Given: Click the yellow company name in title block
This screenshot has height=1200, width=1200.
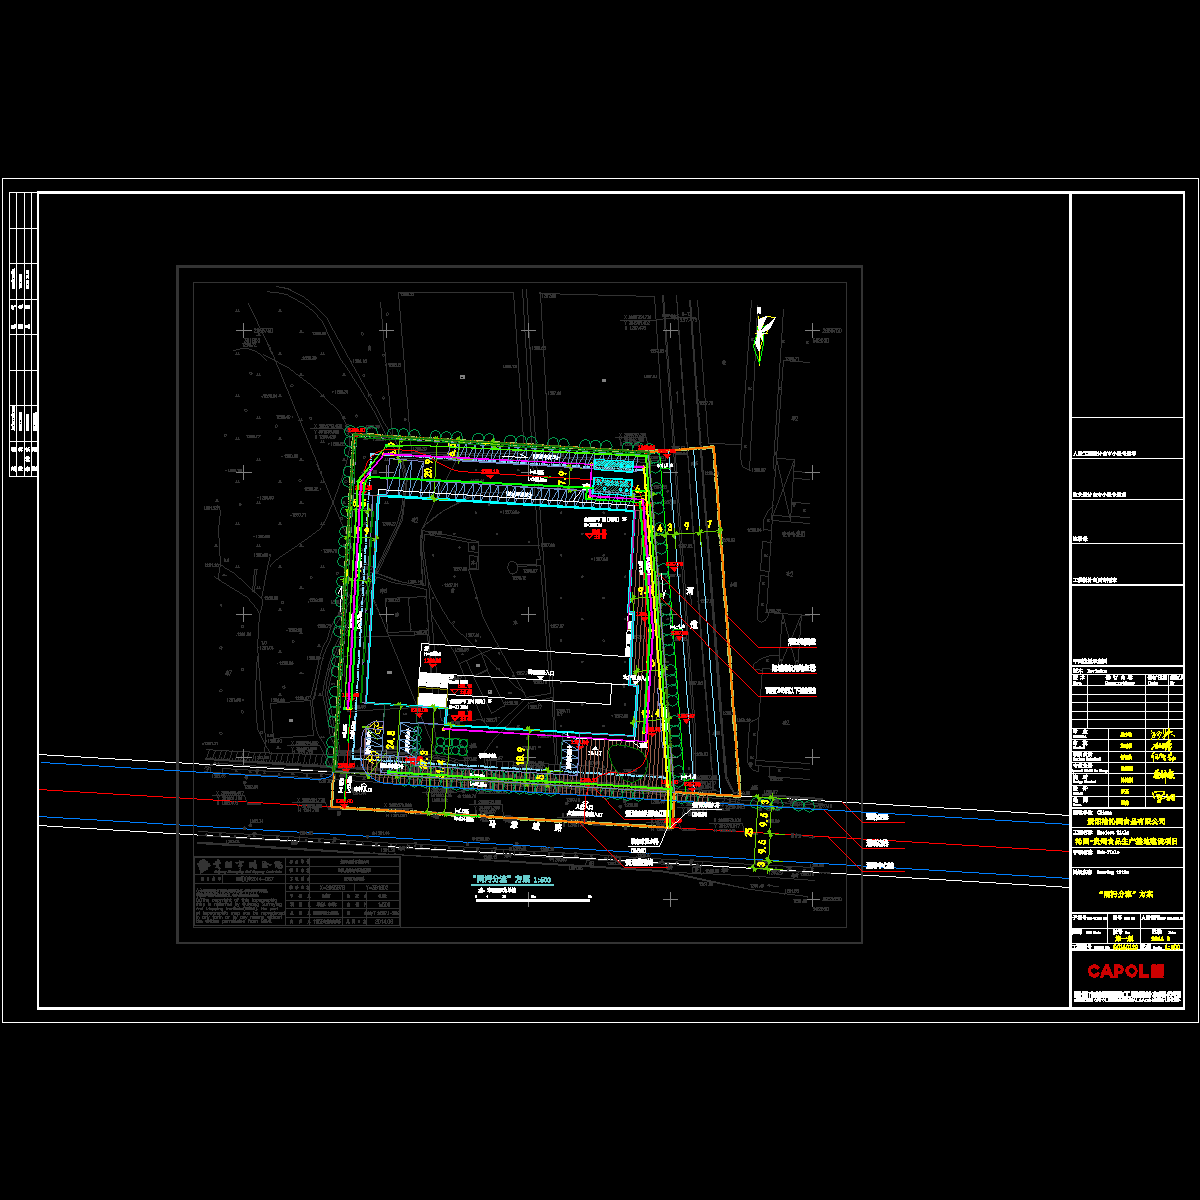Looking at the screenshot, I should (1126, 820).
